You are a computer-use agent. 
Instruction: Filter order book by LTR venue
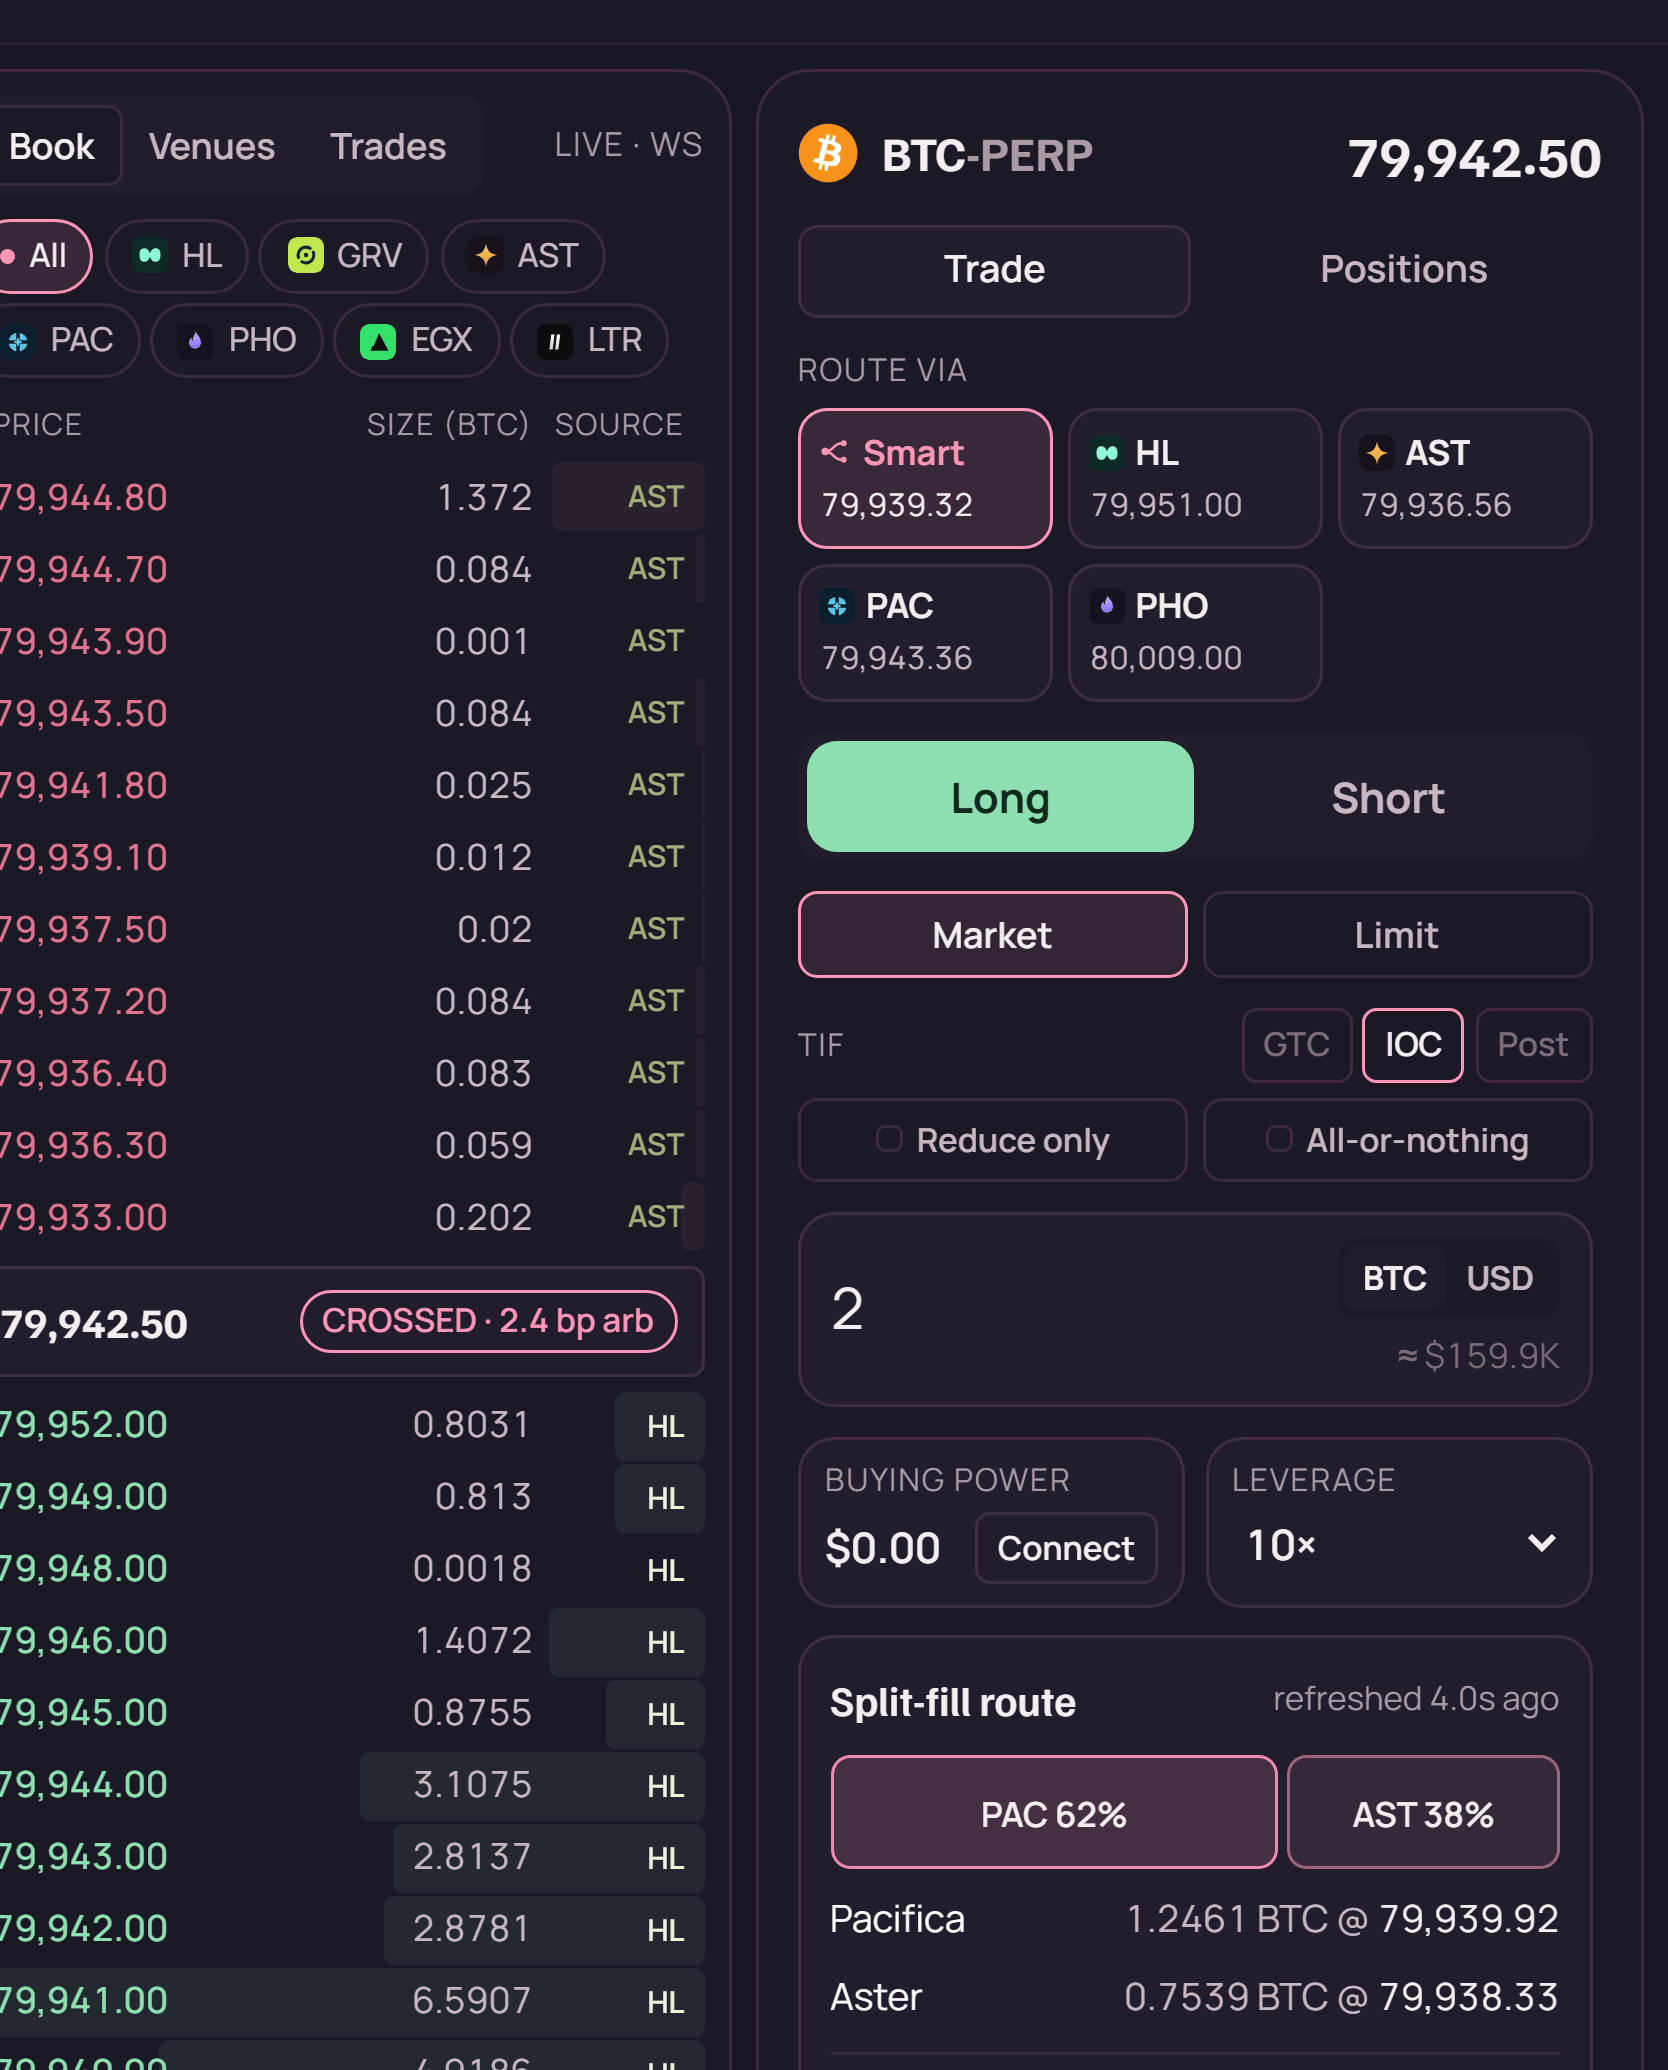point(590,340)
